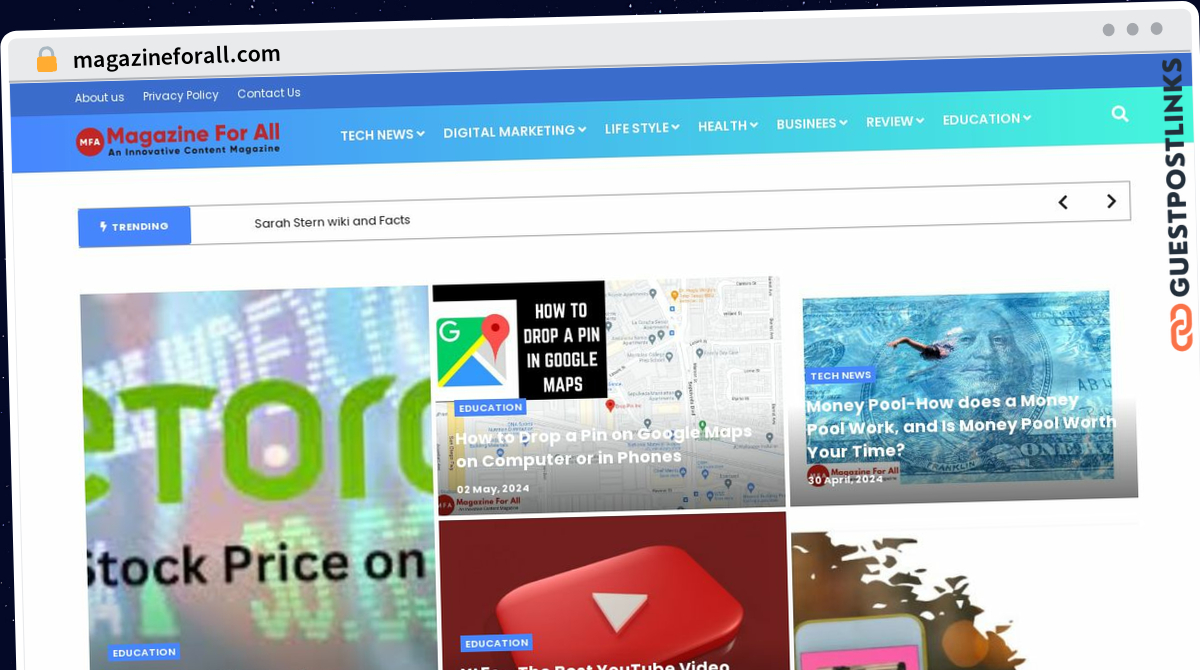Viewport: 1200px width, 670px height.
Task: Expand the Digital Marketing menu
Action: click(514, 131)
